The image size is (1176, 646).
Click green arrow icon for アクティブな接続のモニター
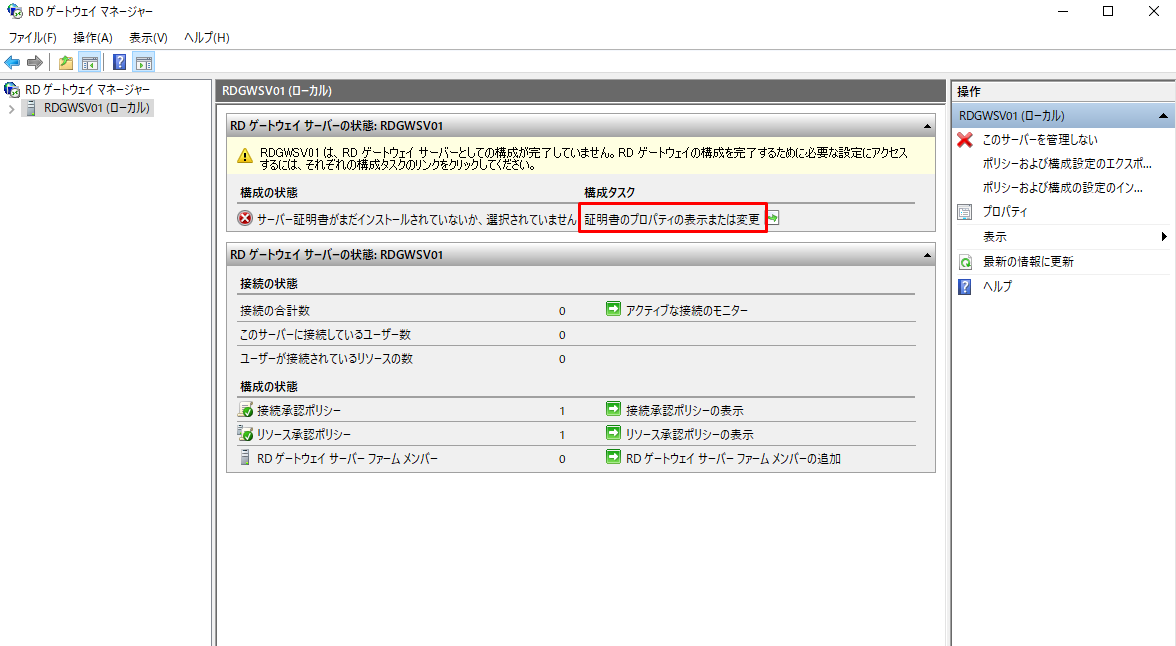click(614, 309)
